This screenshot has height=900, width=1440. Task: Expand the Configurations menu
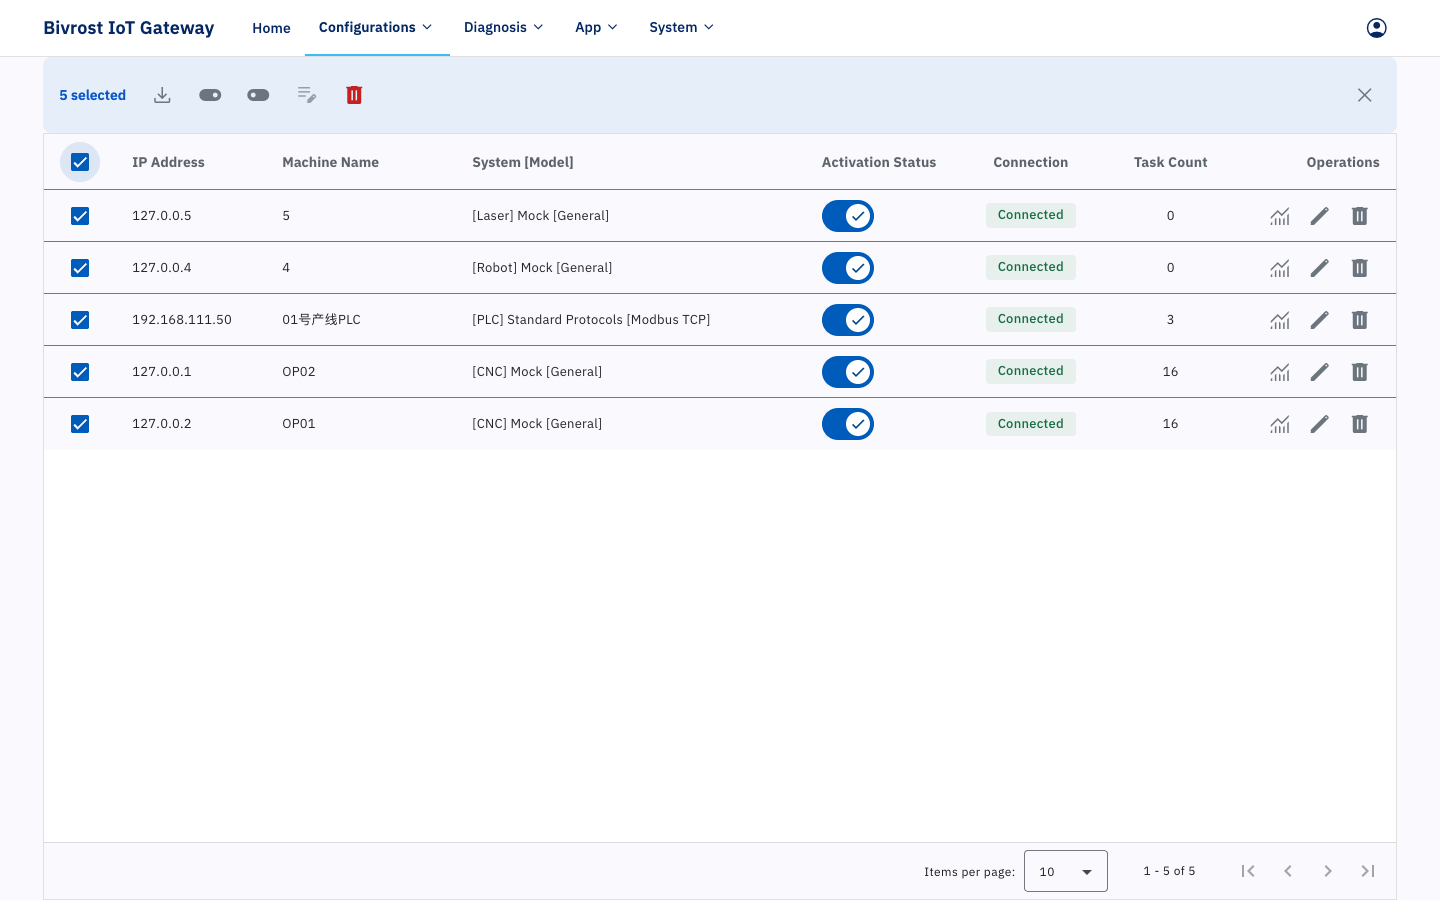point(376,27)
